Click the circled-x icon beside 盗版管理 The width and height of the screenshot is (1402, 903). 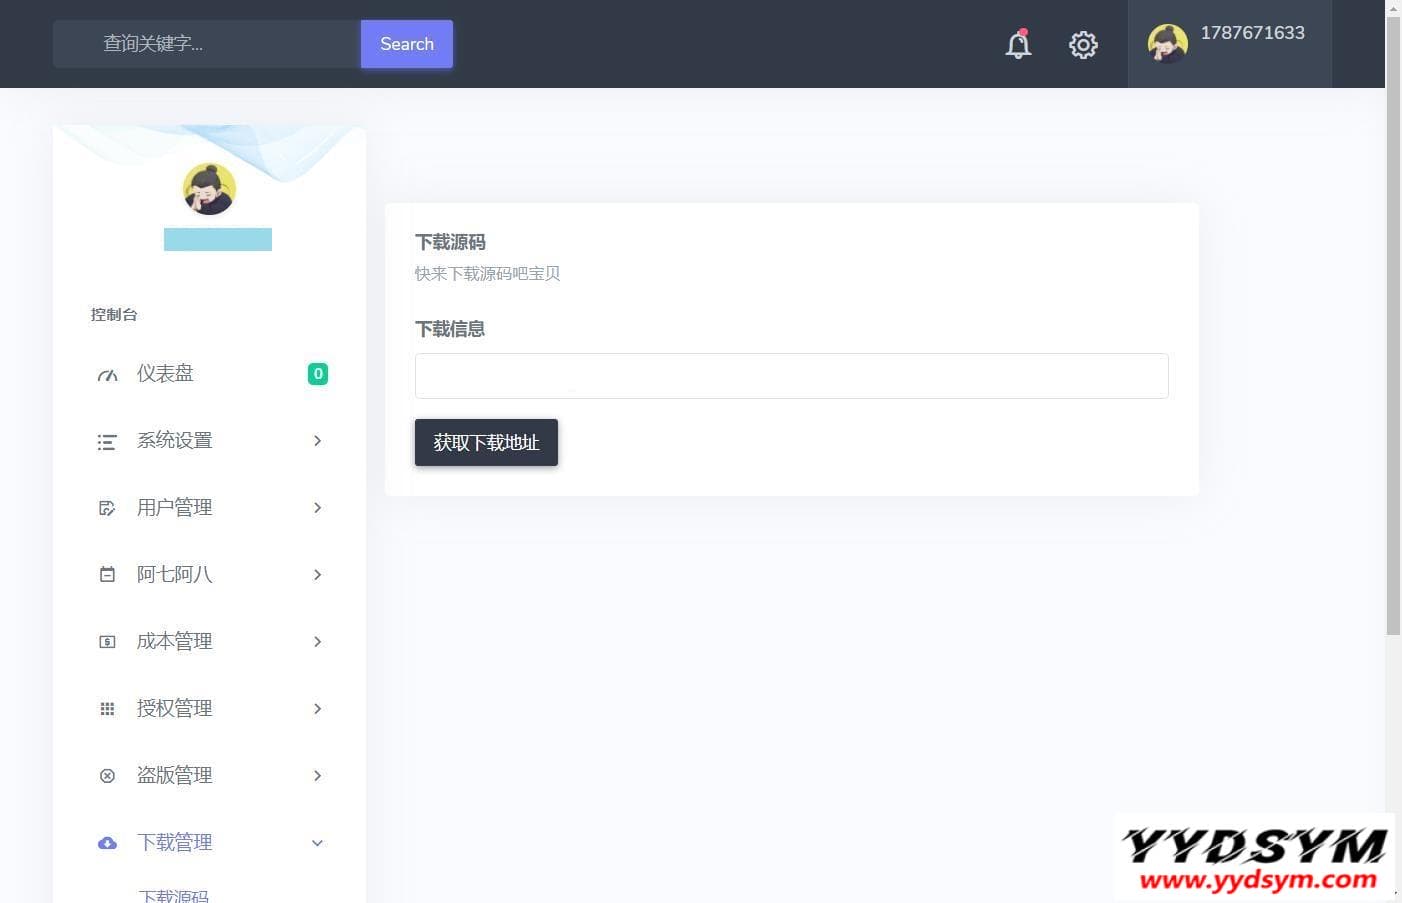(107, 776)
